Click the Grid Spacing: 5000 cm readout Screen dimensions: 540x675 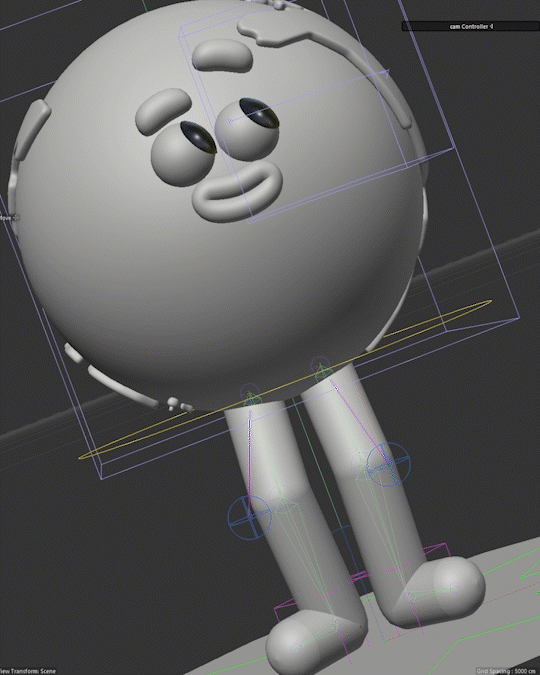(x=506, y=671)
